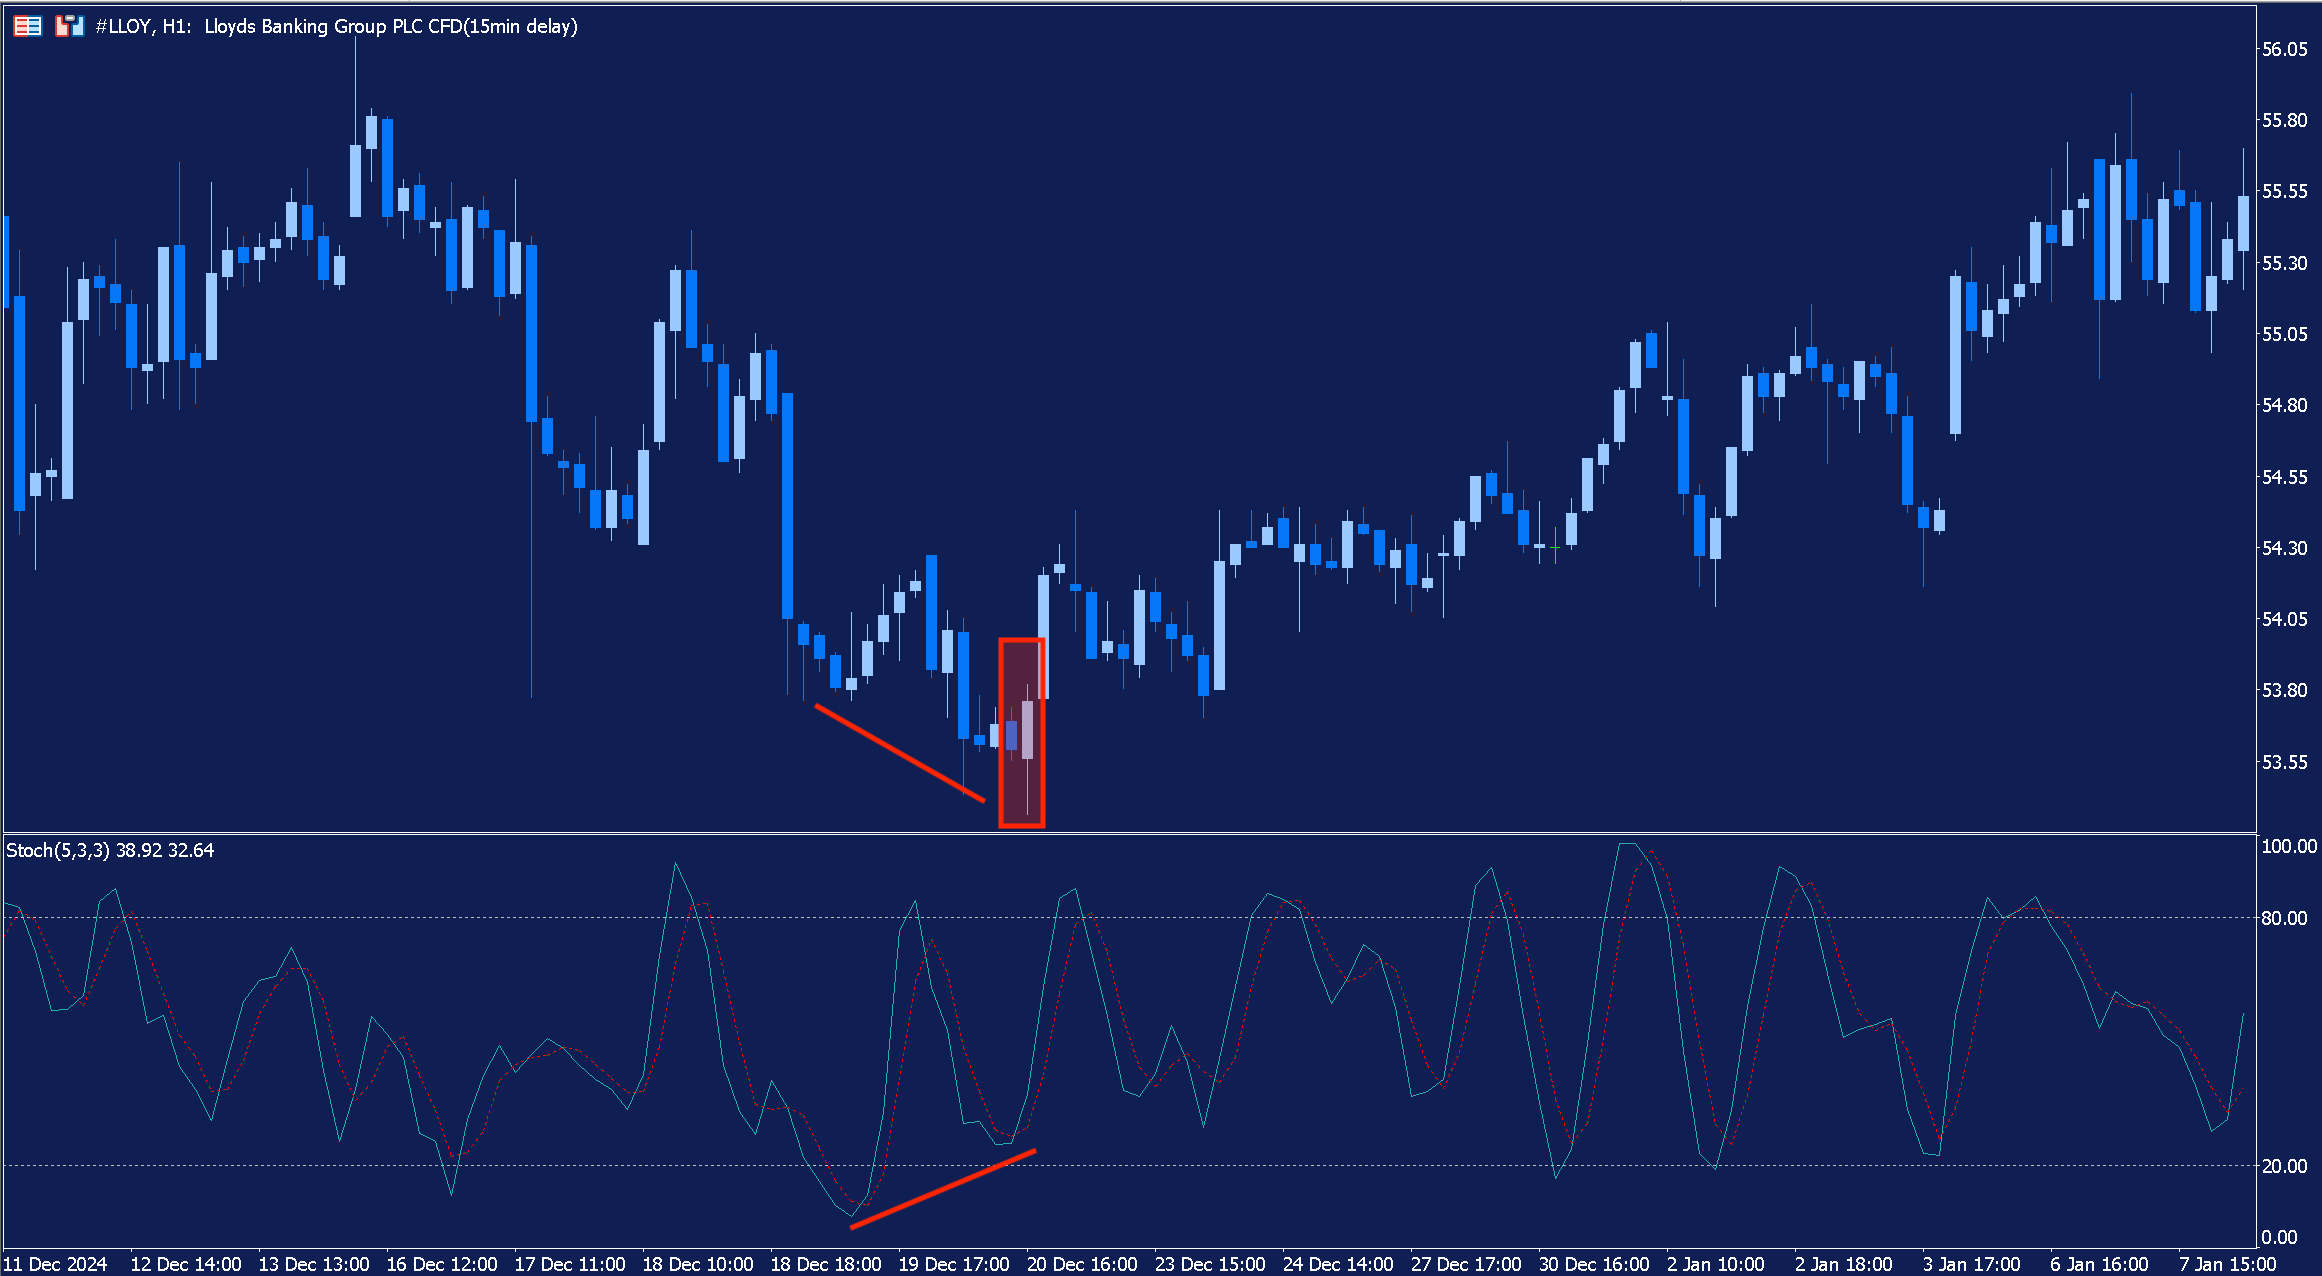Click the 20 Dec 16:00 time label

[1082, 1264]
